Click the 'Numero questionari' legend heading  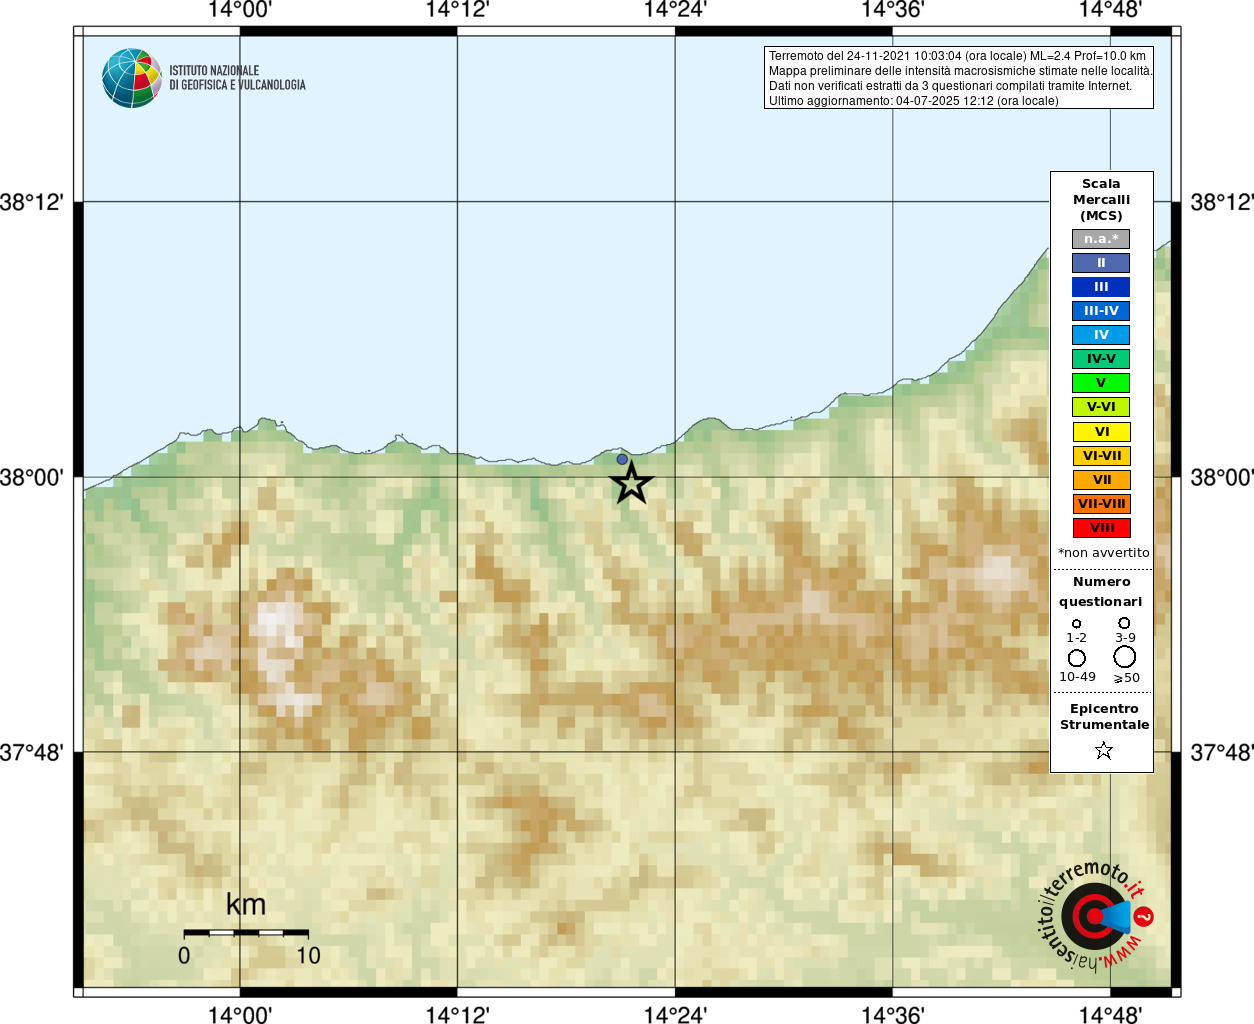(1101, 592)
